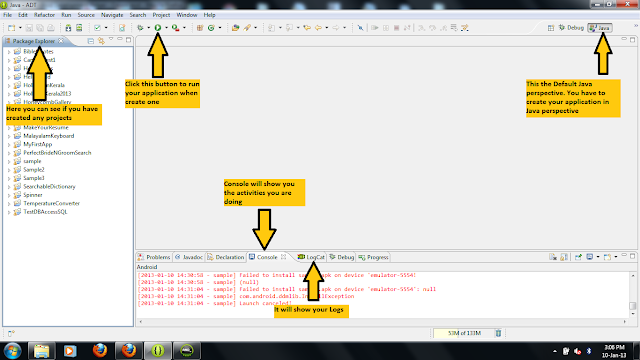Switch to the Problems tab

click(154, 257)
